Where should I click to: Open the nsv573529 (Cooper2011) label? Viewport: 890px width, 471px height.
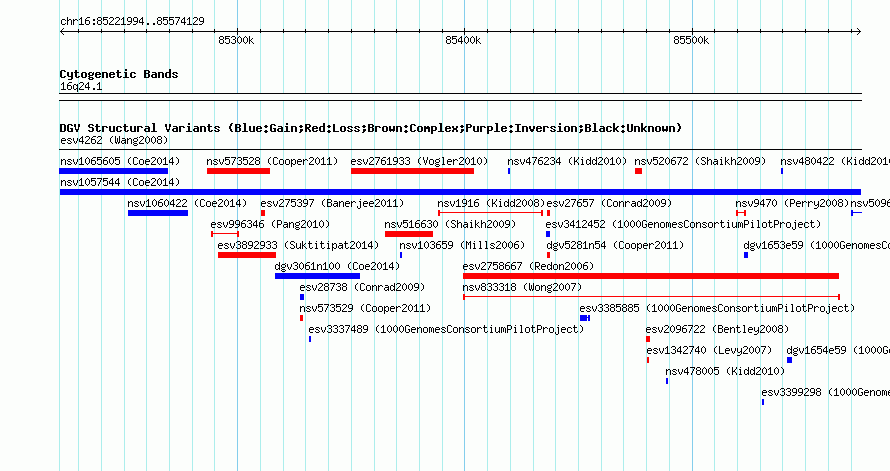[366, 308]
